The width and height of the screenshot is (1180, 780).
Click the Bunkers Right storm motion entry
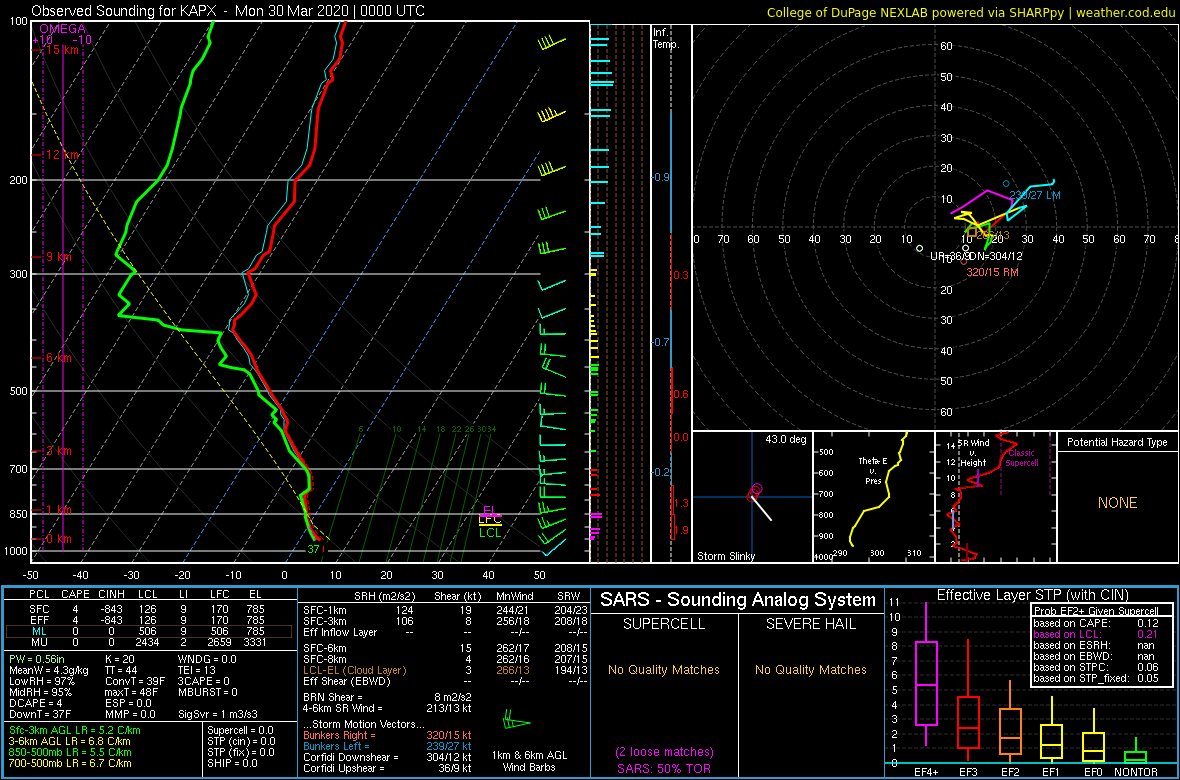click(387, 735)
